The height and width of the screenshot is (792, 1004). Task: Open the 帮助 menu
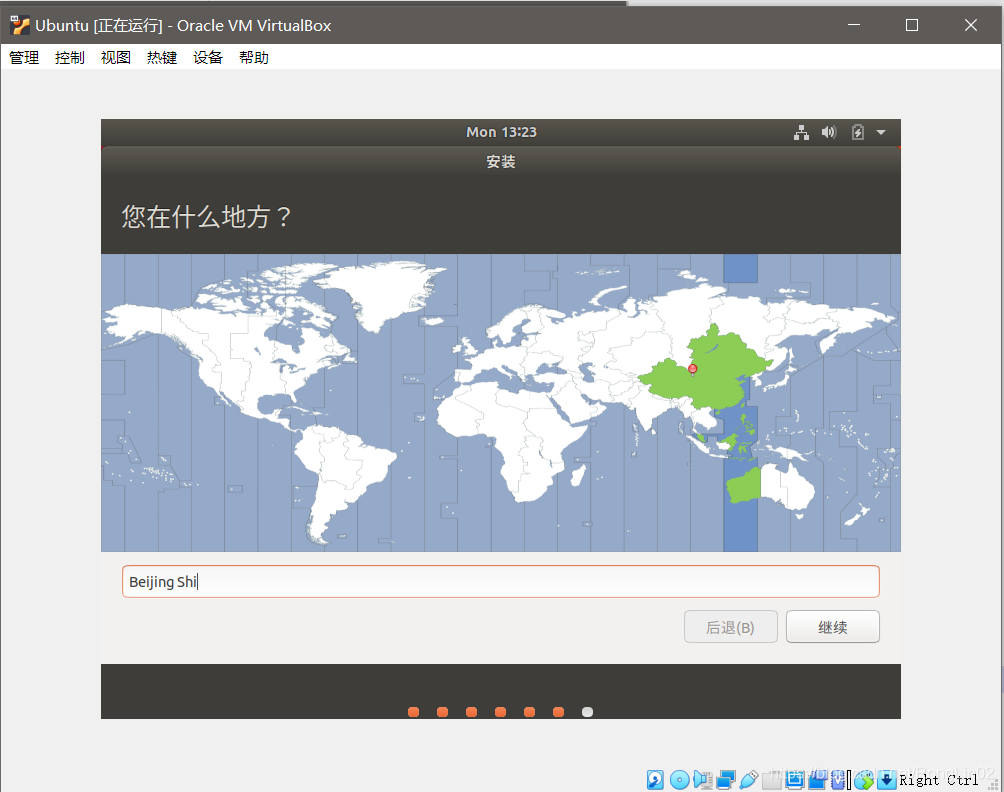(254, 58)
